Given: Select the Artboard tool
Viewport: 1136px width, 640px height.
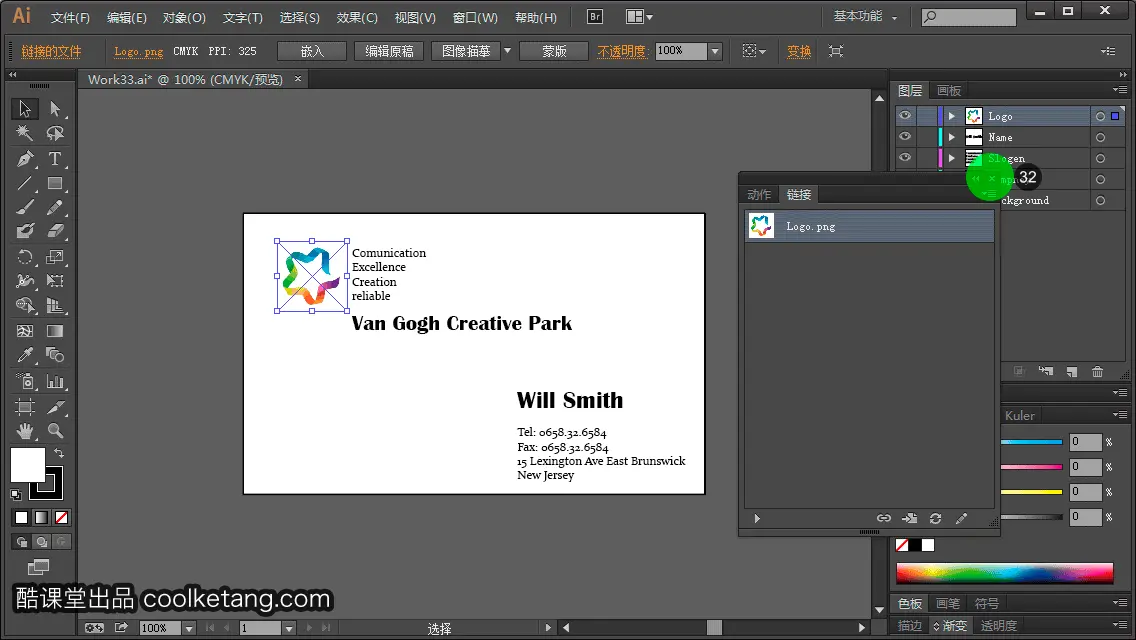Looking at the screenshot, I should pyautogui.click(x=25, y=406).
